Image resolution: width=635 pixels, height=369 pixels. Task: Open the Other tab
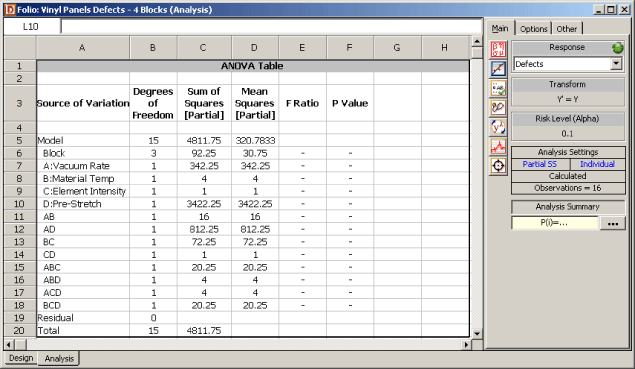pos(567,29)
